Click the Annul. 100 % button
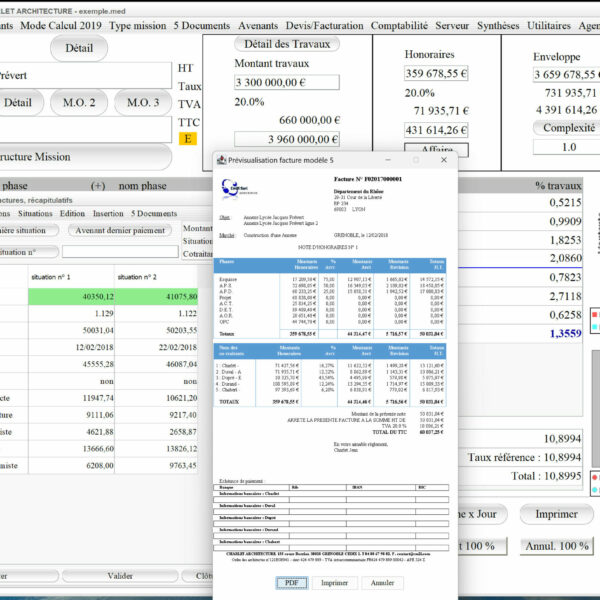 (x=557, y=546)
